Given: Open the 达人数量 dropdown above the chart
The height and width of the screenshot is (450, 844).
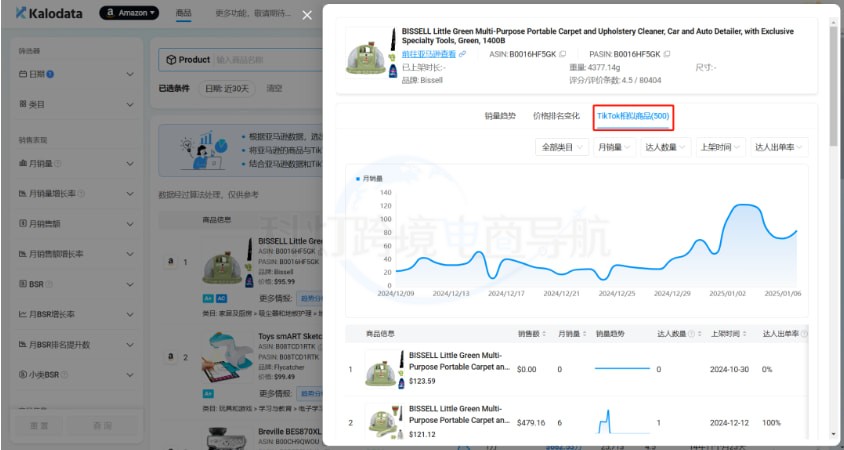Looking at the screenshot, I should 665,147.
